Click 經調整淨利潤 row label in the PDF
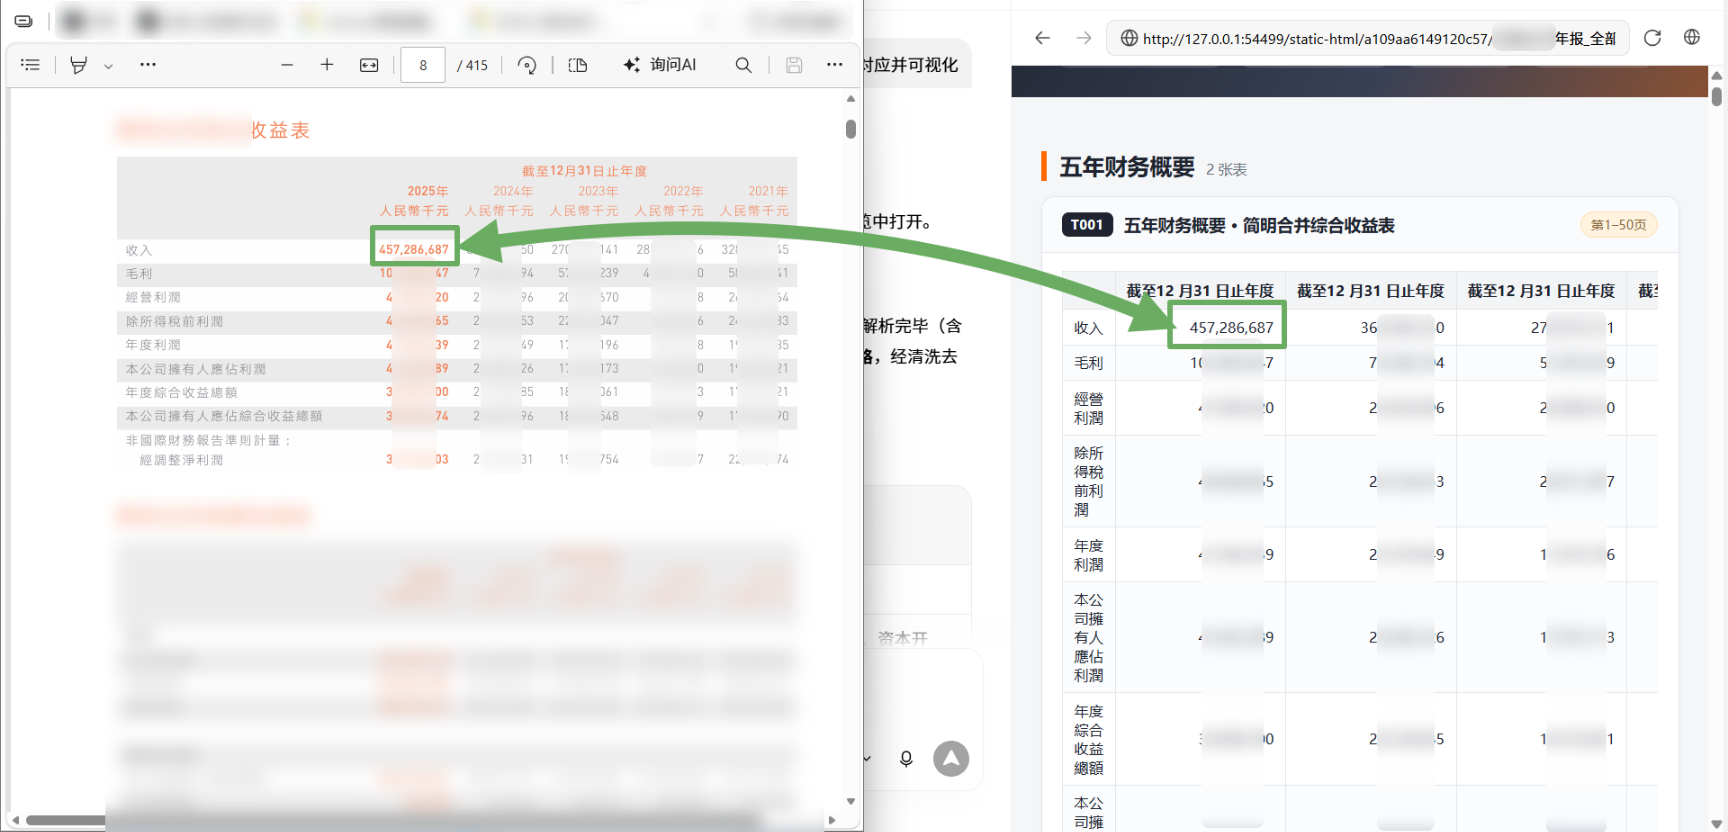 [182, 460]
